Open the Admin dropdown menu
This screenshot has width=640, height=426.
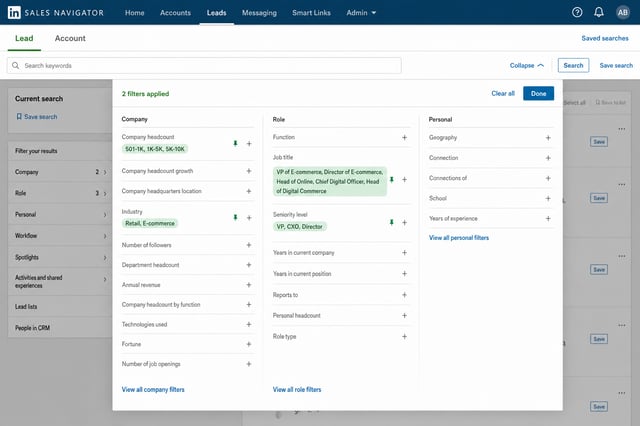pos(361,13)
